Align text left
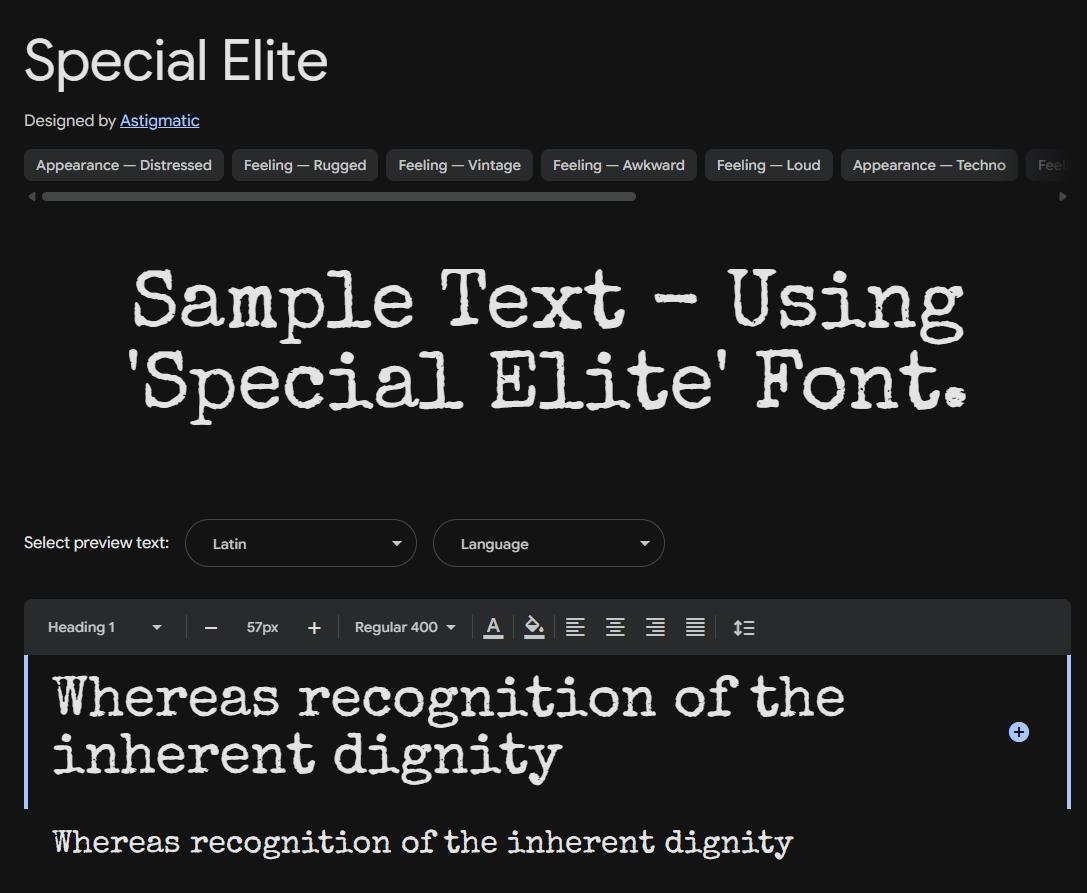 575,627
